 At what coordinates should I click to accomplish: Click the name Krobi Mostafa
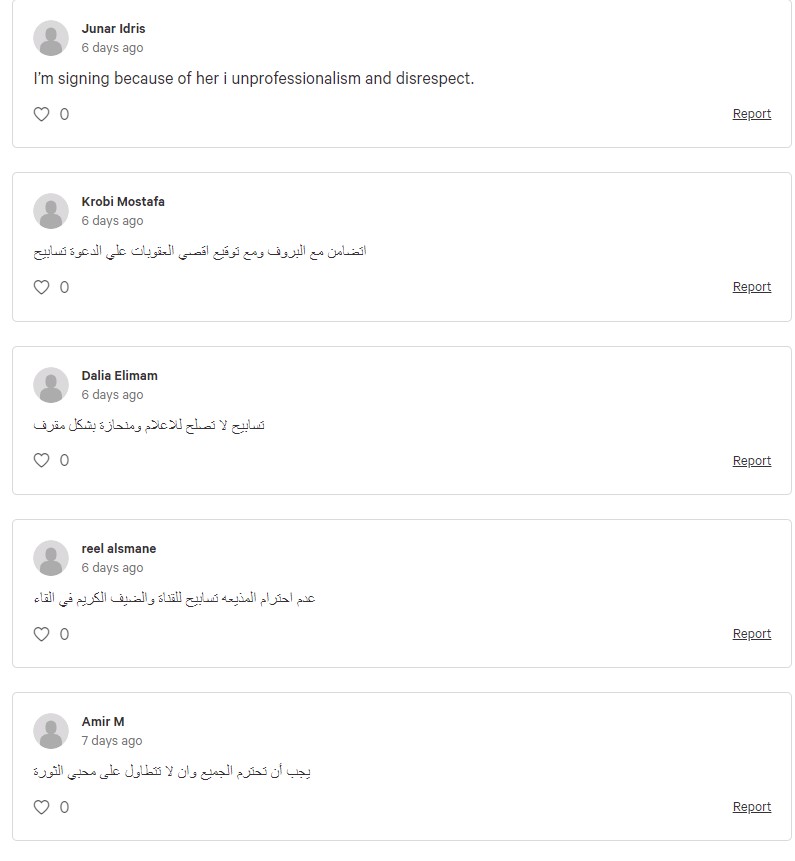pos(123,202)
